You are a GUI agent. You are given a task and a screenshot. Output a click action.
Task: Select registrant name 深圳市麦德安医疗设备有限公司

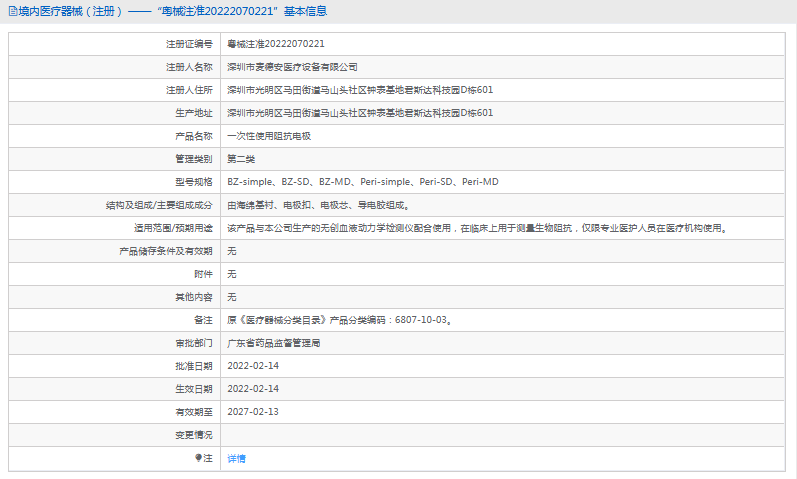point(292,67)
